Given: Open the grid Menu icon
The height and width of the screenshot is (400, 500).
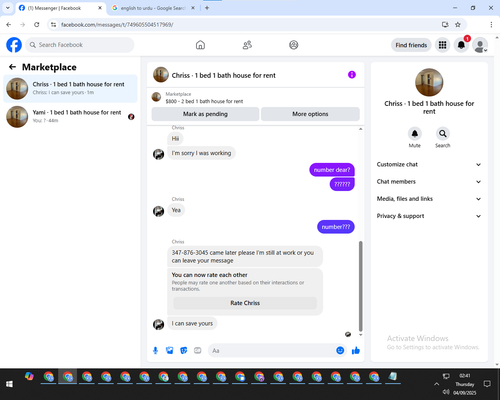Looking at the screenshot, I should [x=442, y=45].
